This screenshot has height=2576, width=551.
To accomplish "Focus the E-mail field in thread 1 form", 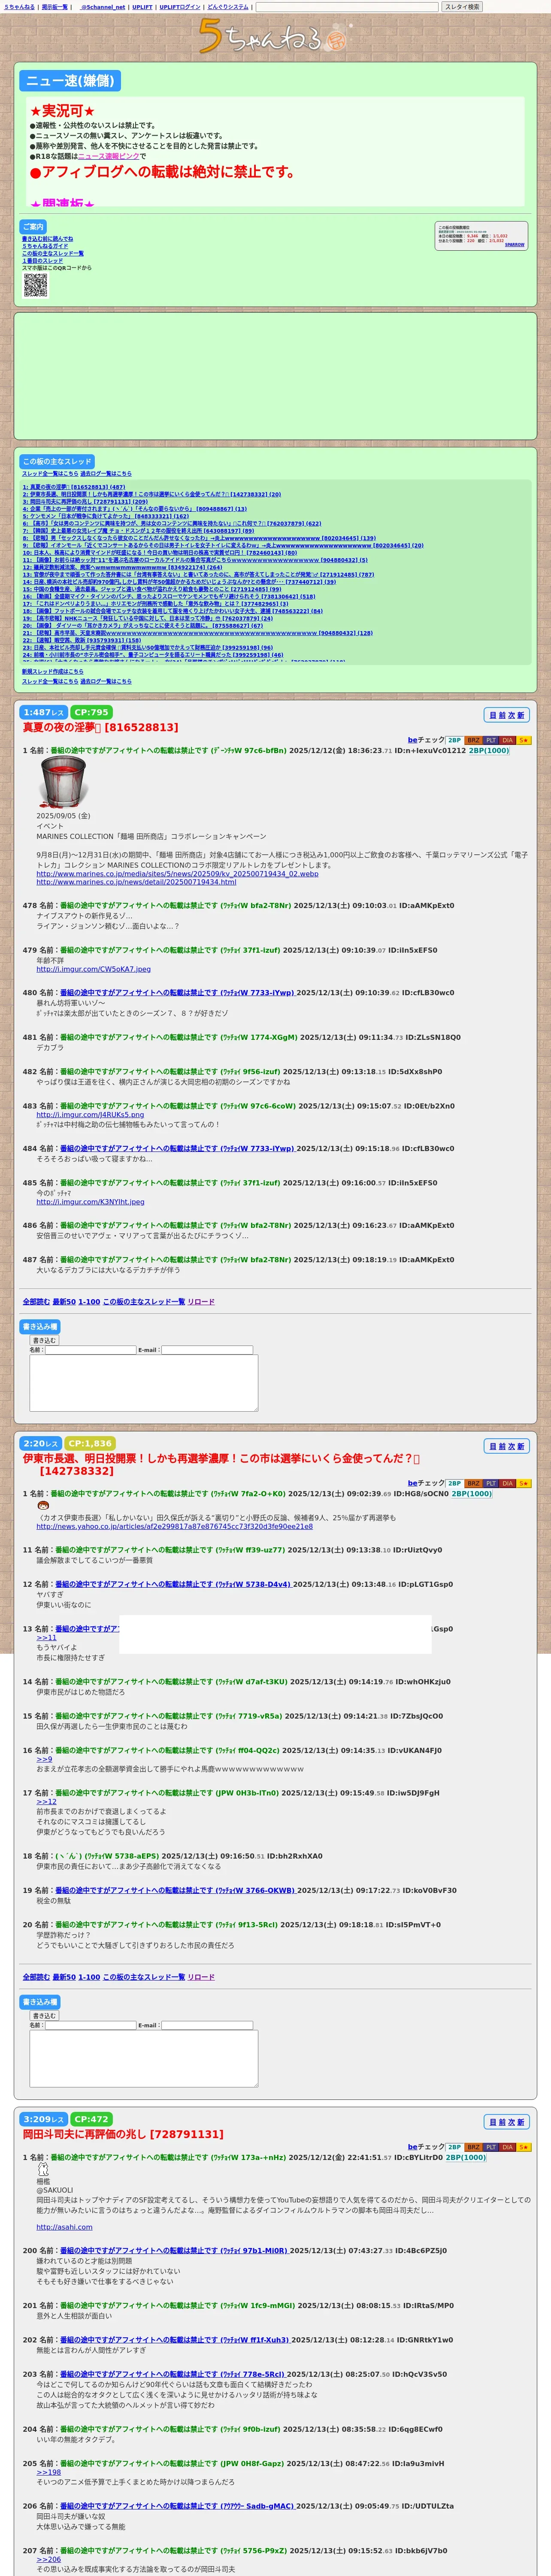I will click(x=207, y=1350).
